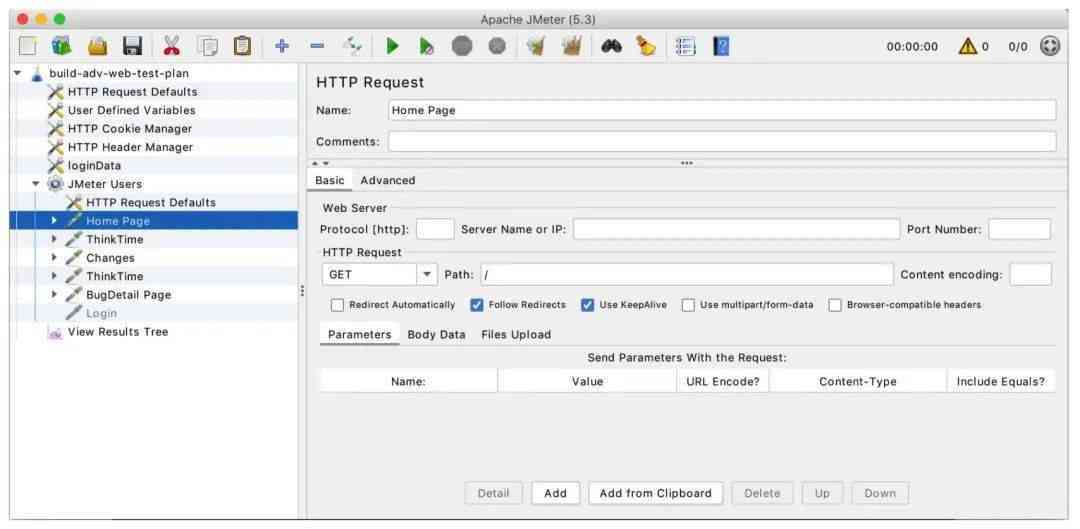Select the Files Upload tab
The width and height of the screenshot is (1080, 529).
click(x=516, y=335)
